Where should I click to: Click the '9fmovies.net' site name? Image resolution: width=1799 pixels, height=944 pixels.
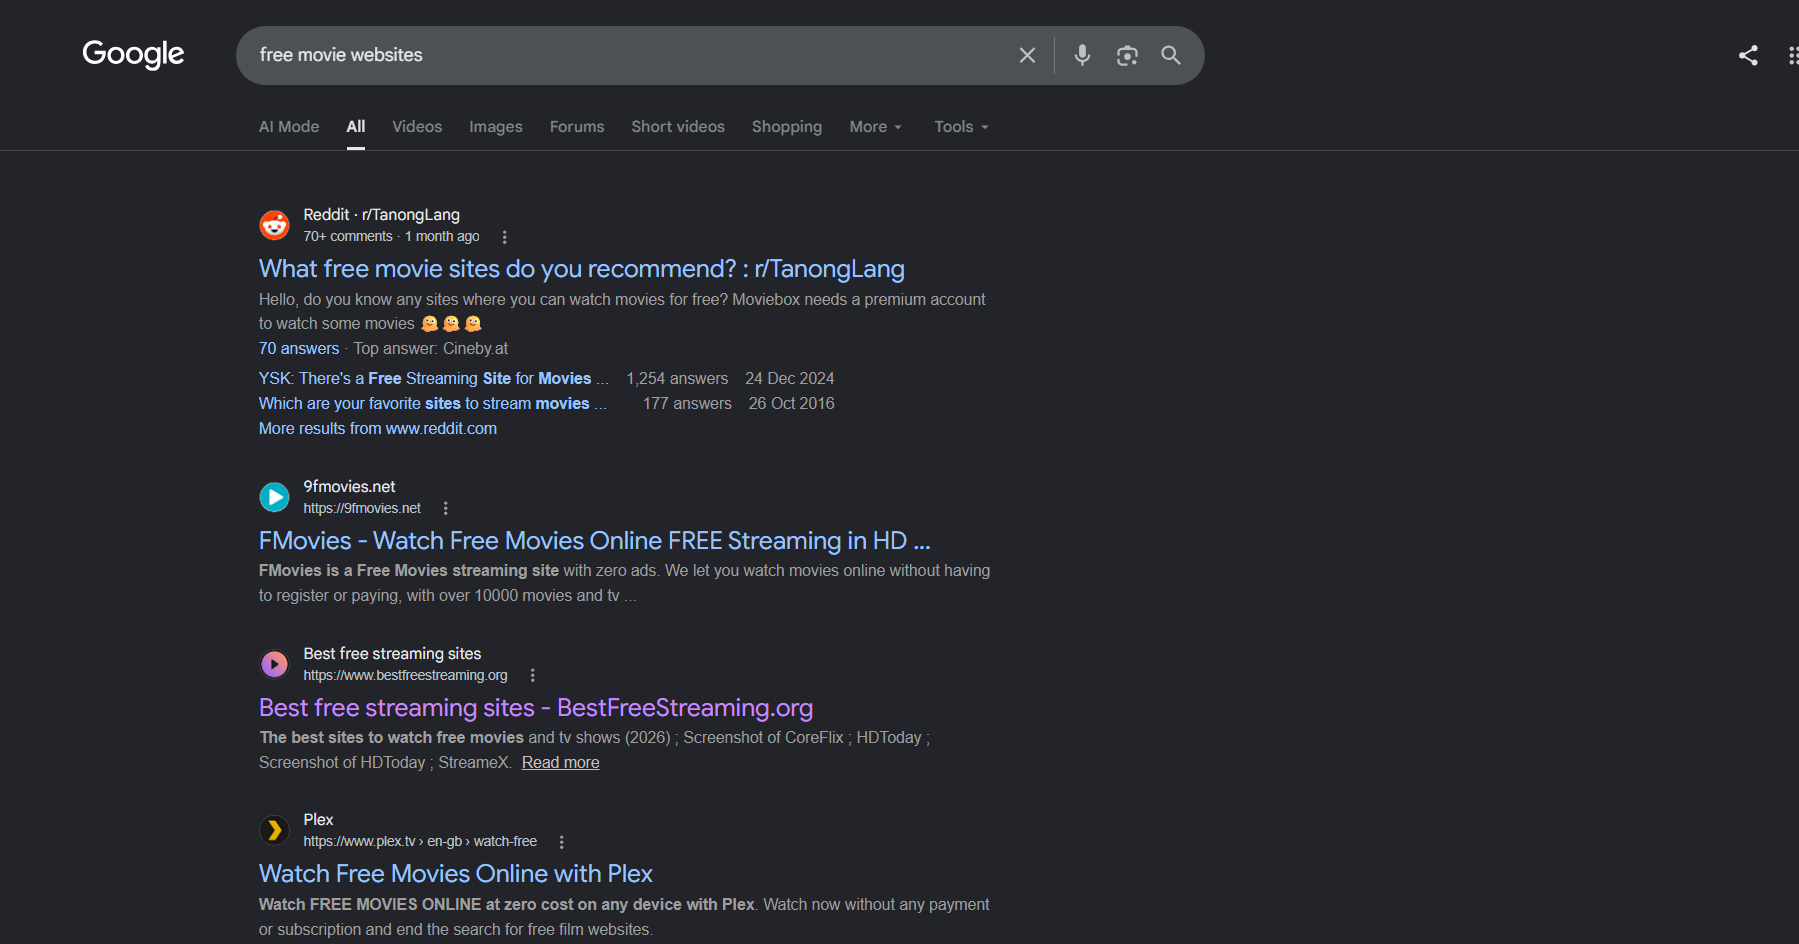coord(350,487)
